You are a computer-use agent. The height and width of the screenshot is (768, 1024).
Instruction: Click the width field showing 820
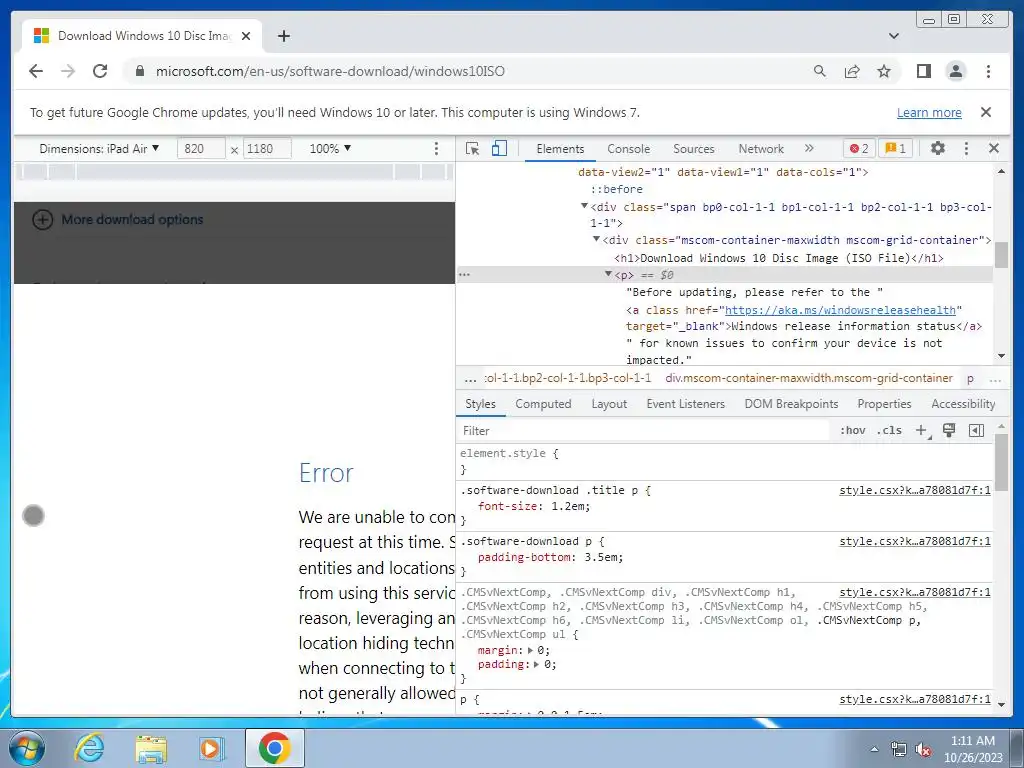[x=201, y=149]
